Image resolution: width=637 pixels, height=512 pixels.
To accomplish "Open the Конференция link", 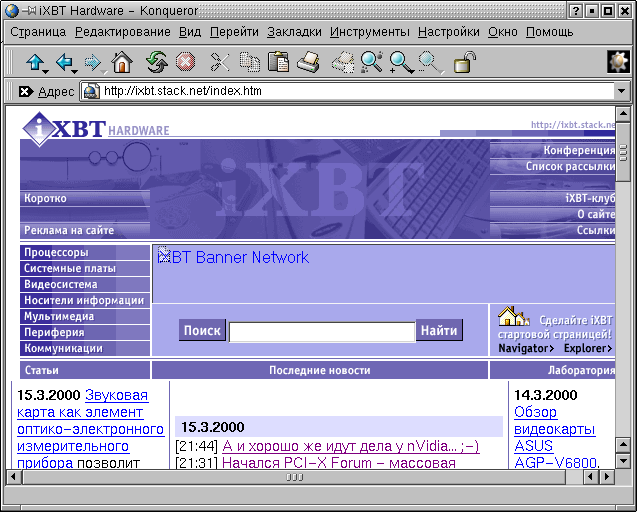I will tap(579, 150).
